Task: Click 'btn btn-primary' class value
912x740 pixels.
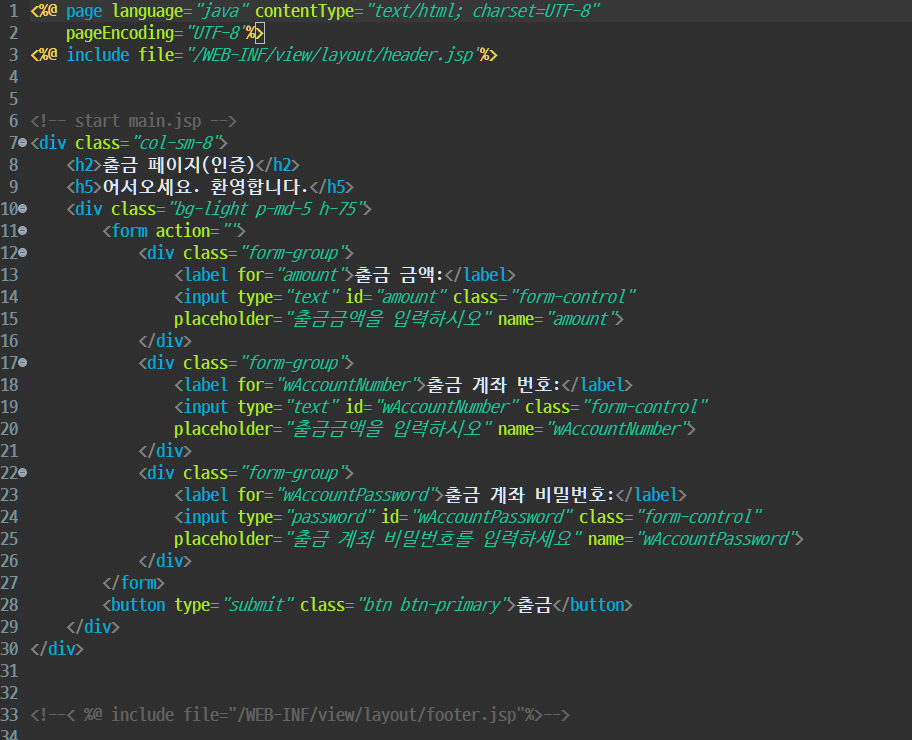Action: (433, 605)
